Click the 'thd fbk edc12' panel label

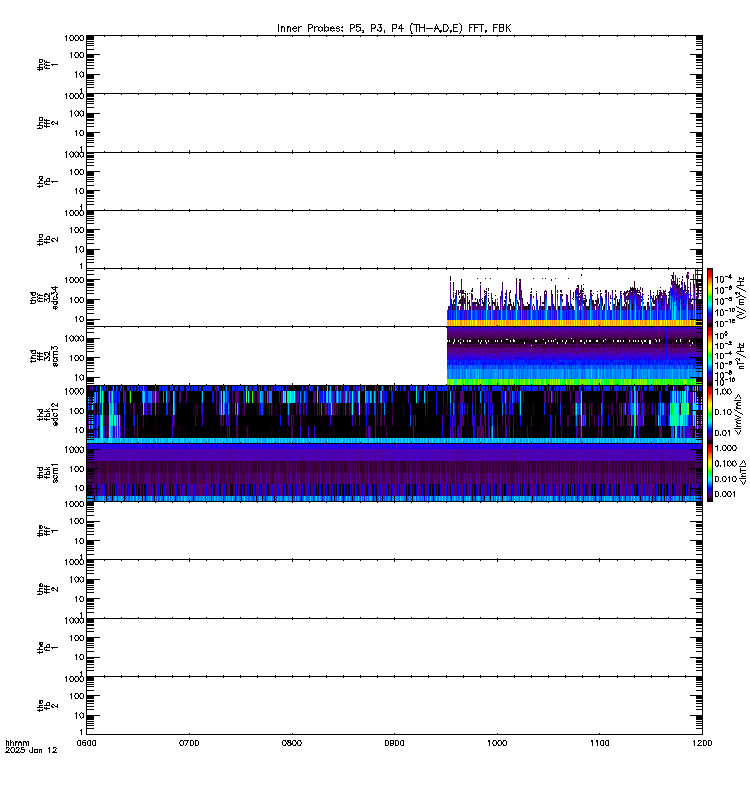(47, 414)
